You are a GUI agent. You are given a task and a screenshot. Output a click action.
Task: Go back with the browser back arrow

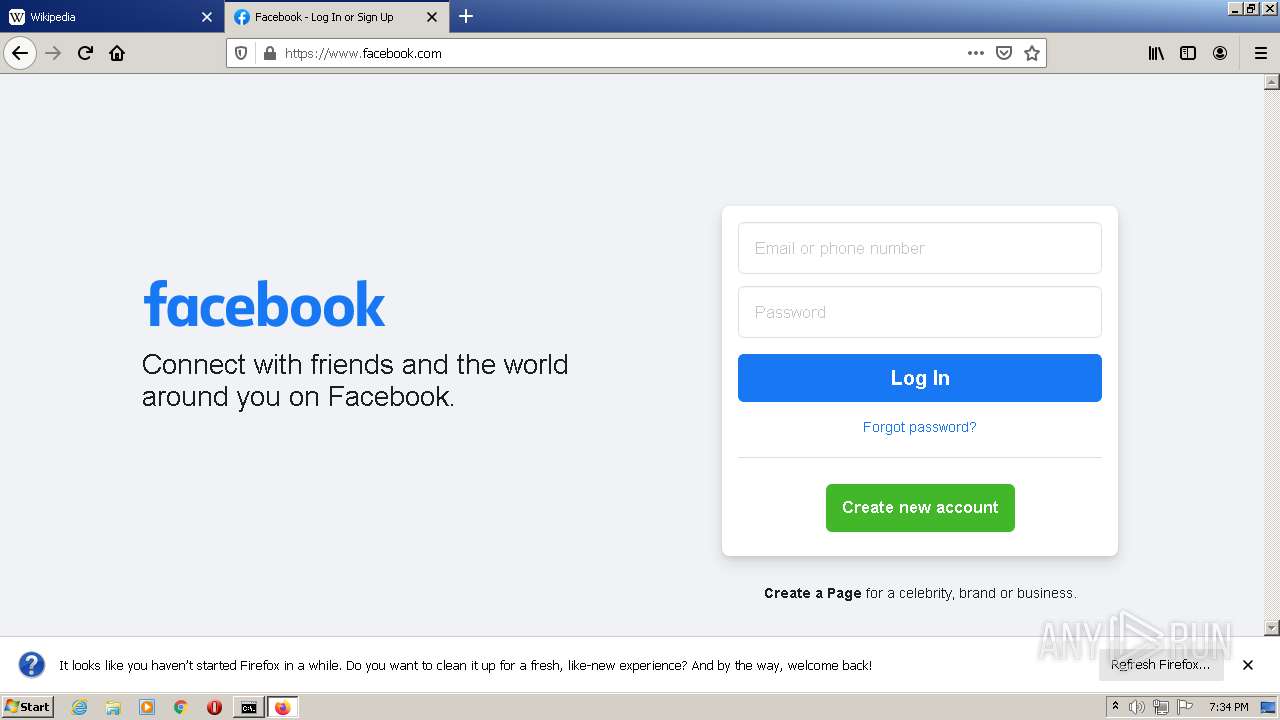coord(20,53)
